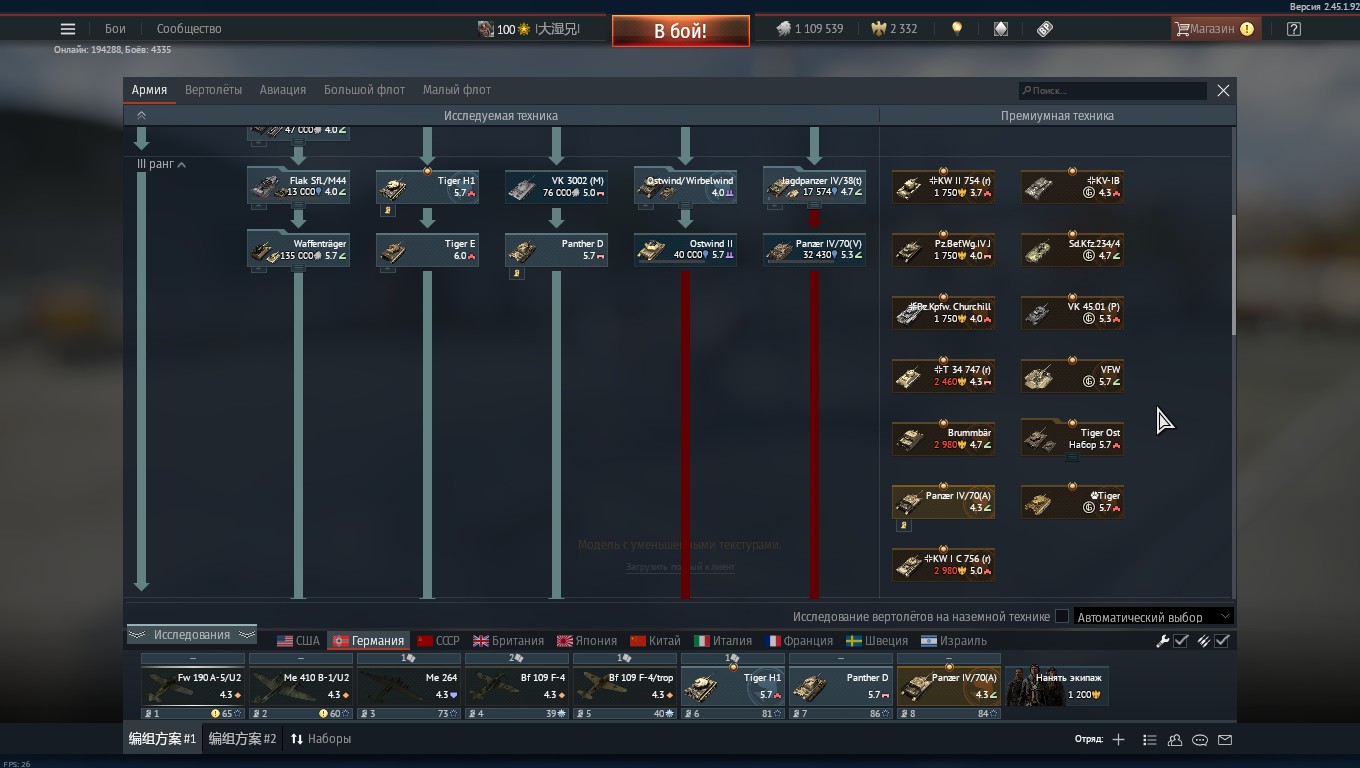The width and height of the screenshot is (1360, 768).
Task: Open the squad list icon
Action: point(1149,740)
